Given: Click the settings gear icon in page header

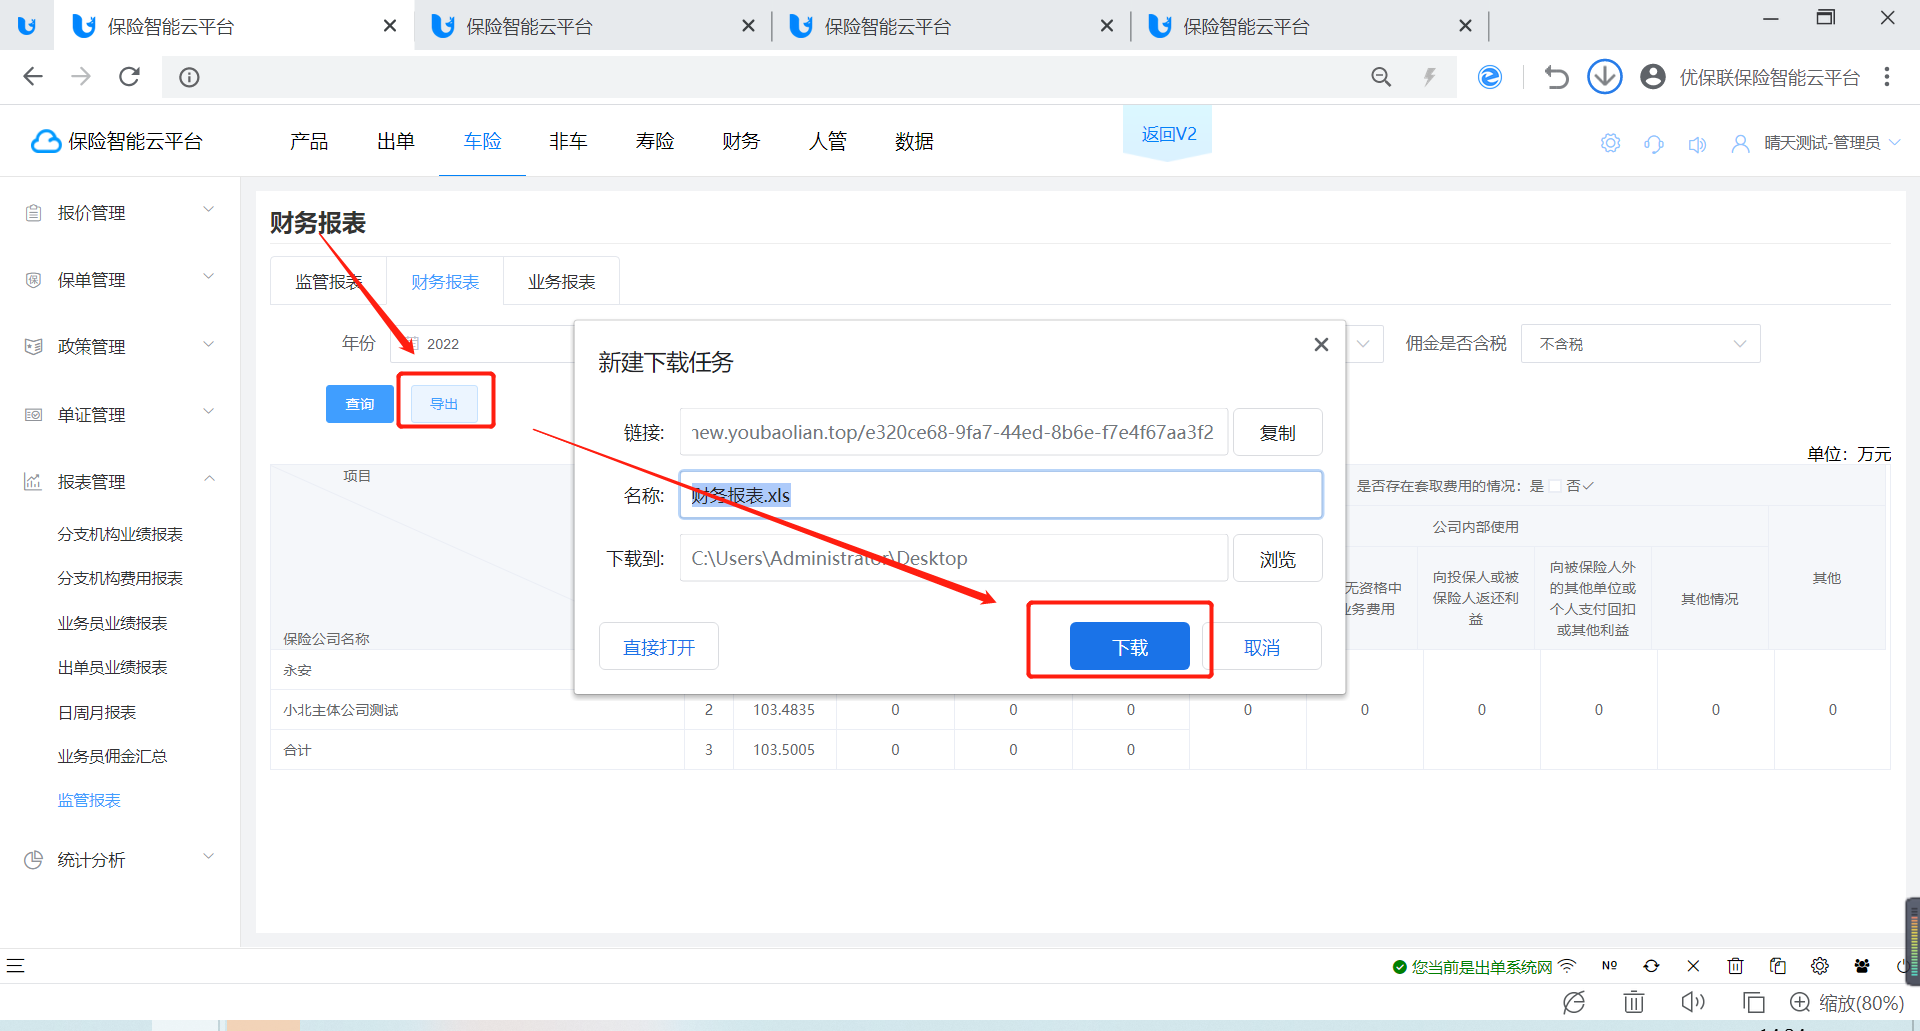Looking at the screenshot, I should (1610, 143).
